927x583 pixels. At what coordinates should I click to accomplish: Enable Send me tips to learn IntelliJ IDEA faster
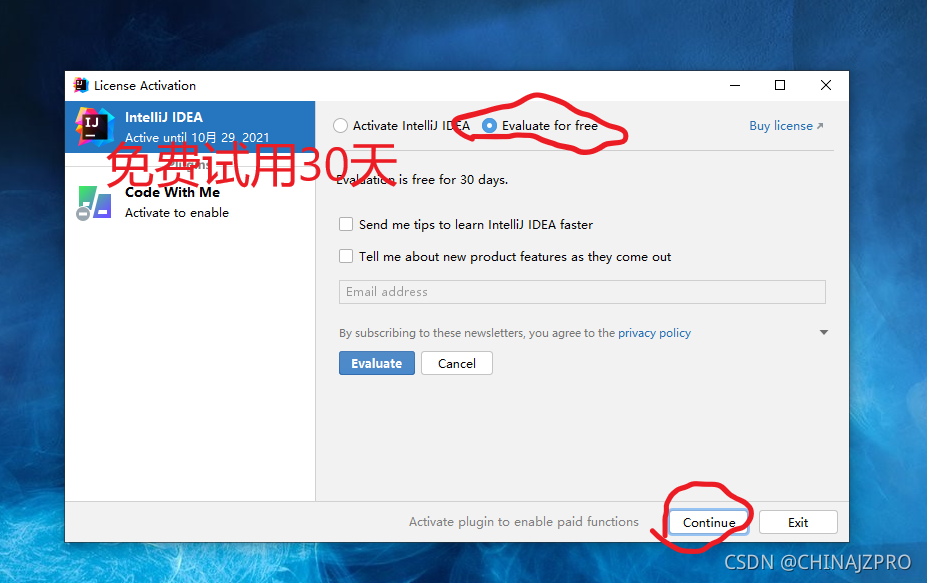pyautogui.click(x=346, y=224)
